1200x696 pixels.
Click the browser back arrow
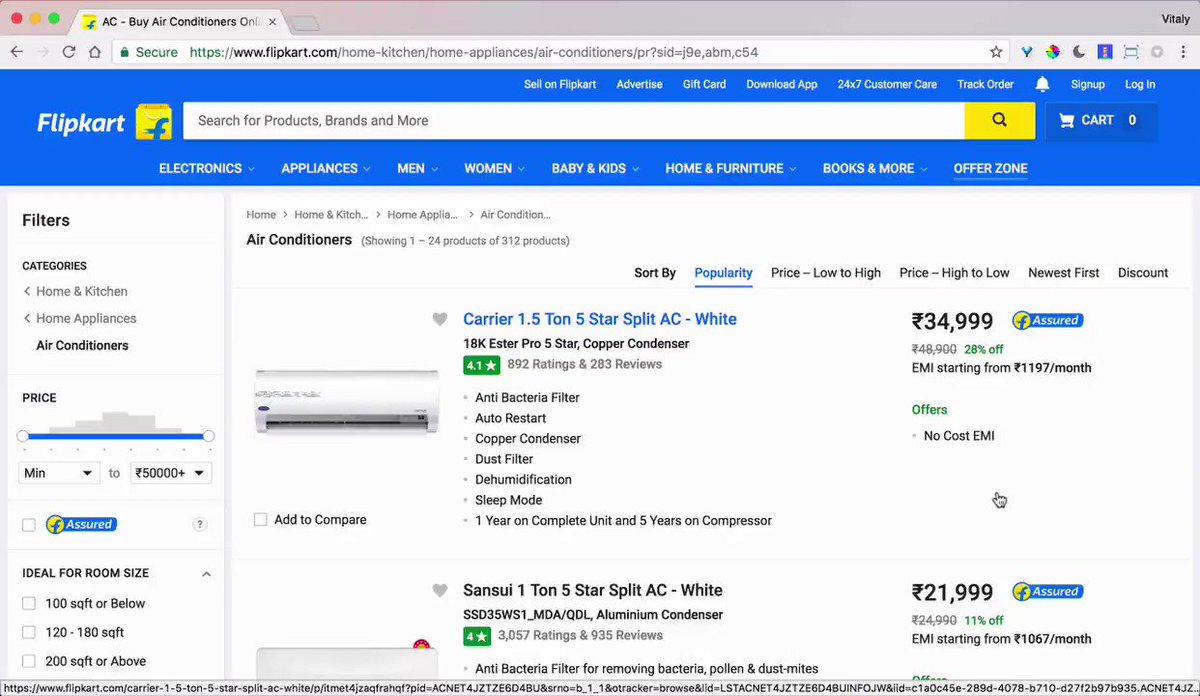pos(17,52)
